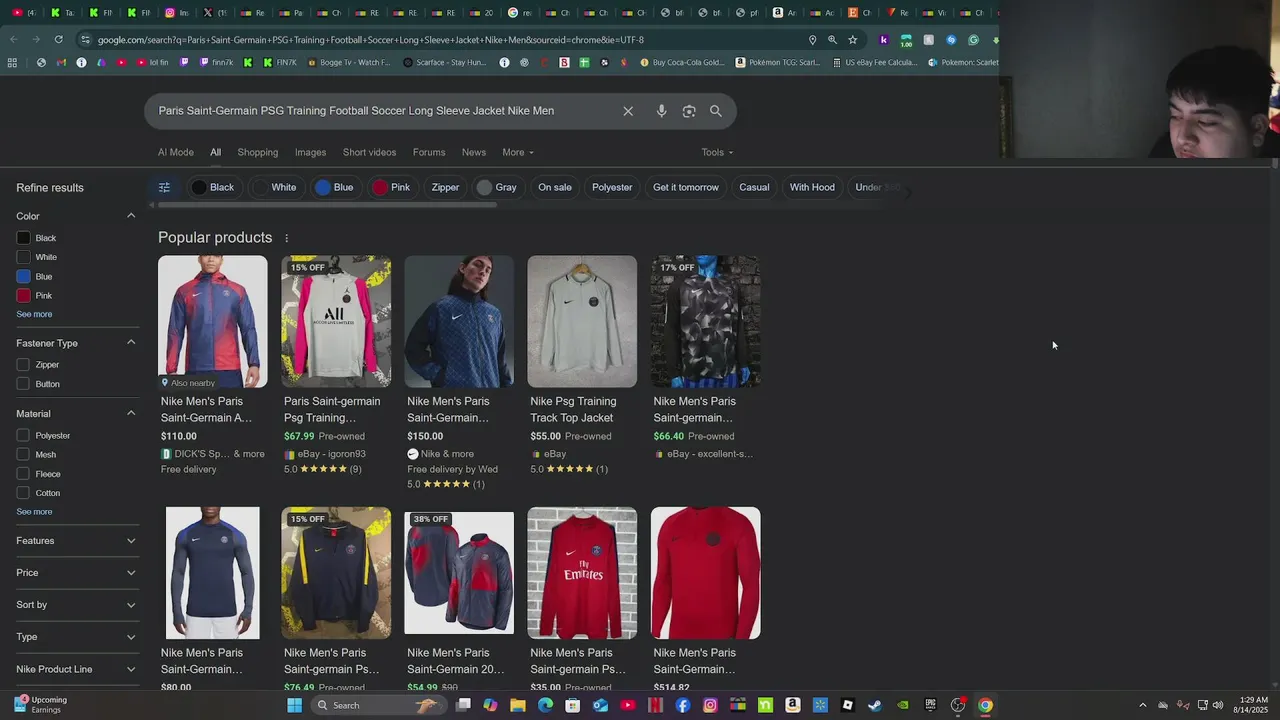The image size is (1280, 720).
Task: Open the filter options icon beside Black chip
Action: click(x=164, y=187)
